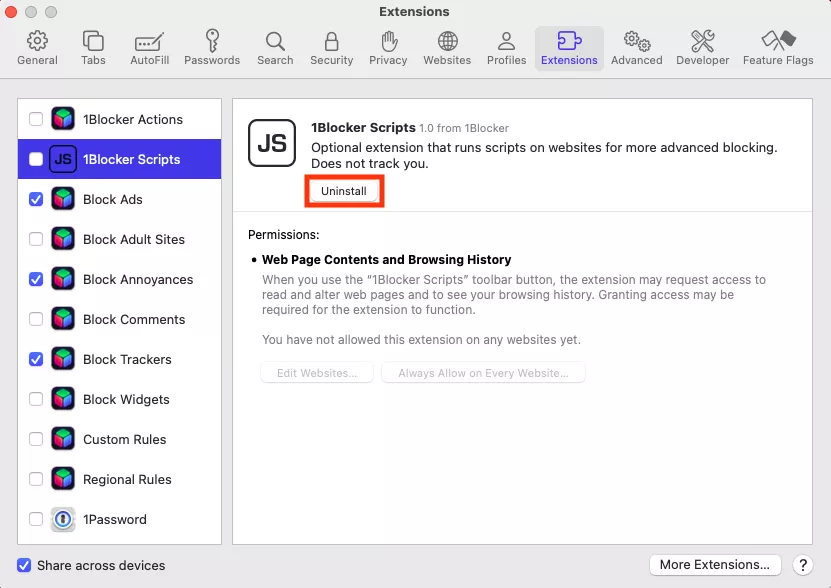Open the Security settings pane
Image resolution: width=831 pixels, height=588 pixels.
tap(331, 48)
